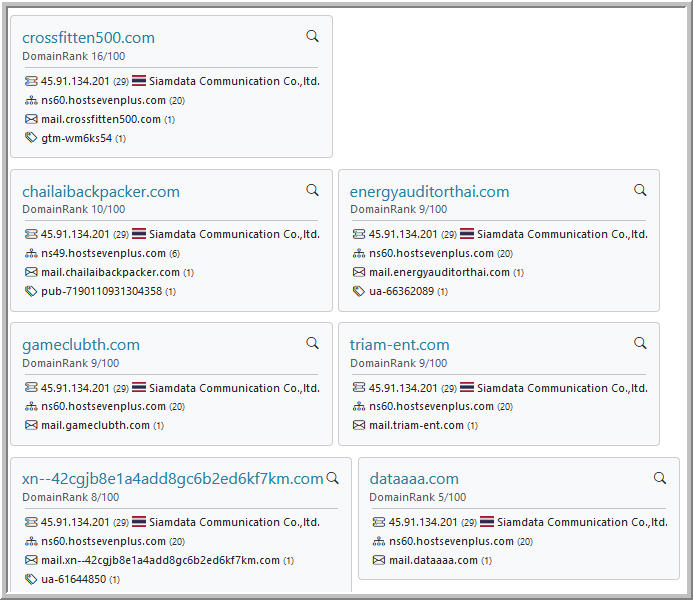This screenshot has width=693, height=600.
Task: Click the Thailand flag in crossfitten500.com card
Action: coord(139,81)
